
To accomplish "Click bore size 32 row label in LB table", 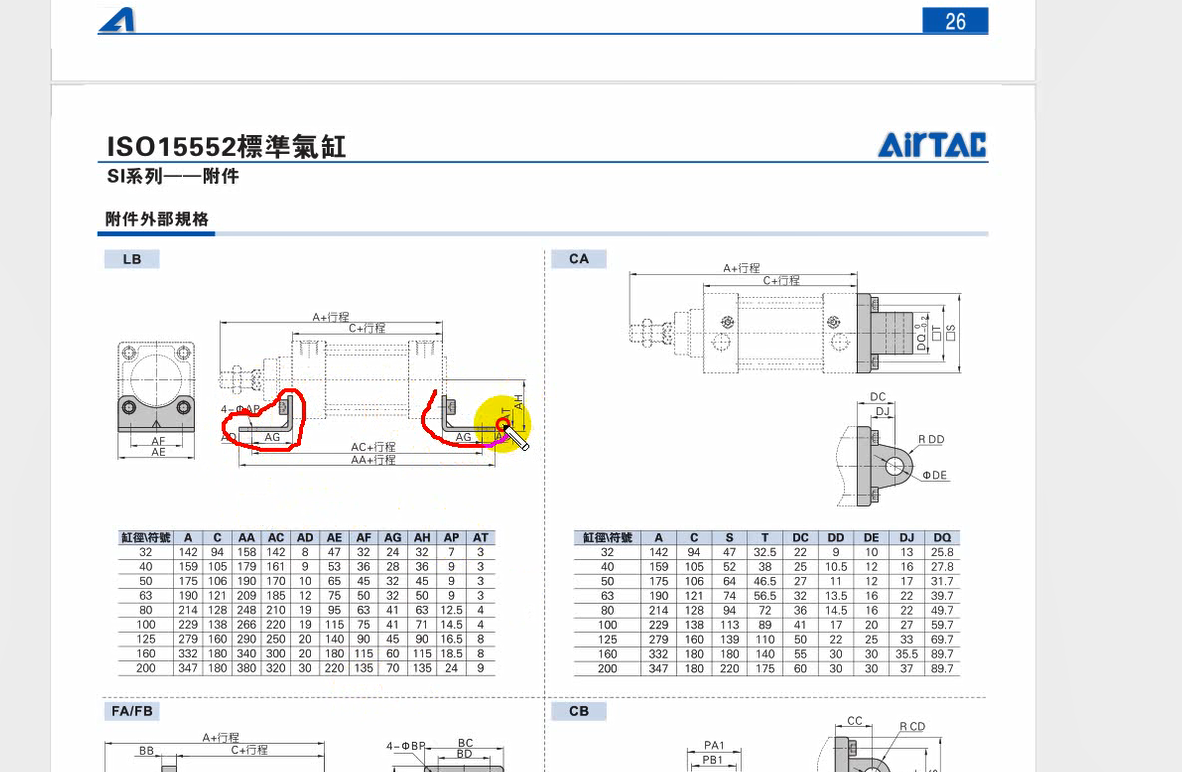I will pyautogui.click(x=145, y=552).
